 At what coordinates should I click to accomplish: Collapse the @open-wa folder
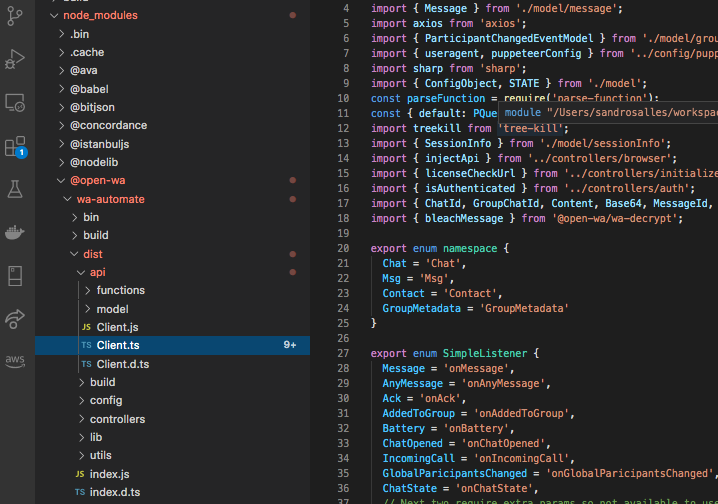(x=172, y=180)
